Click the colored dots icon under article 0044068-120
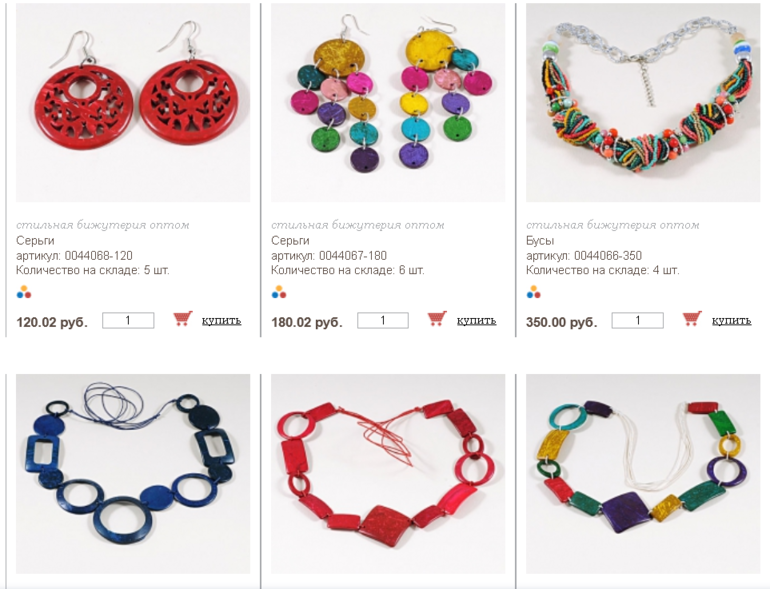This screenshot has height=589, width=770. [24, 292]
